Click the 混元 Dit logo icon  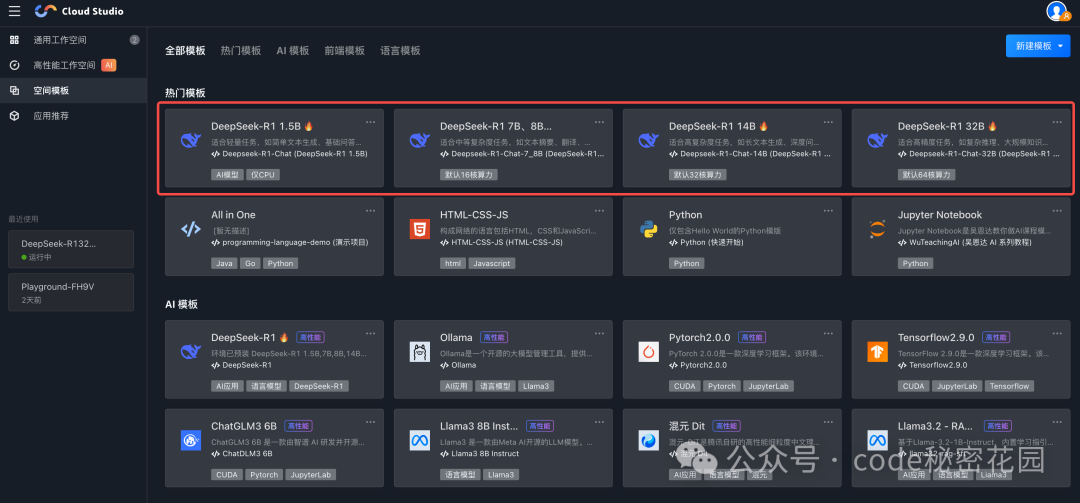click(647, 440)
